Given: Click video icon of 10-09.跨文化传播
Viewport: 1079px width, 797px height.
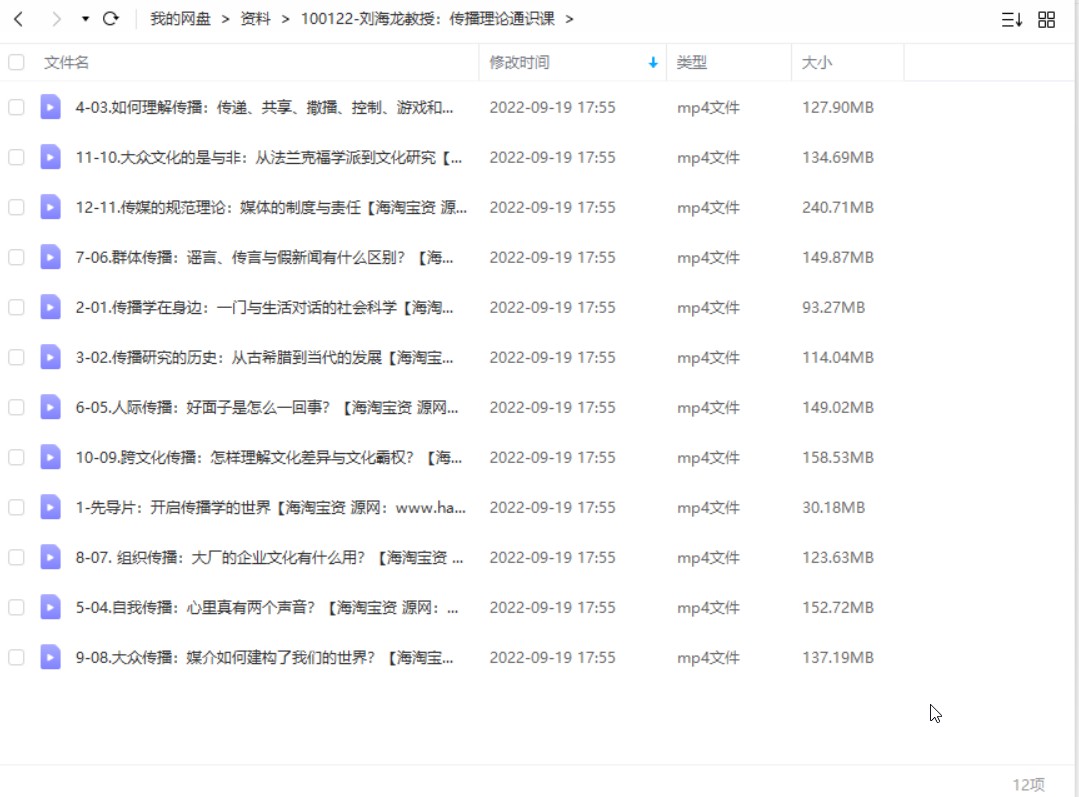Looking at the screenshot, I should [50, 458].
